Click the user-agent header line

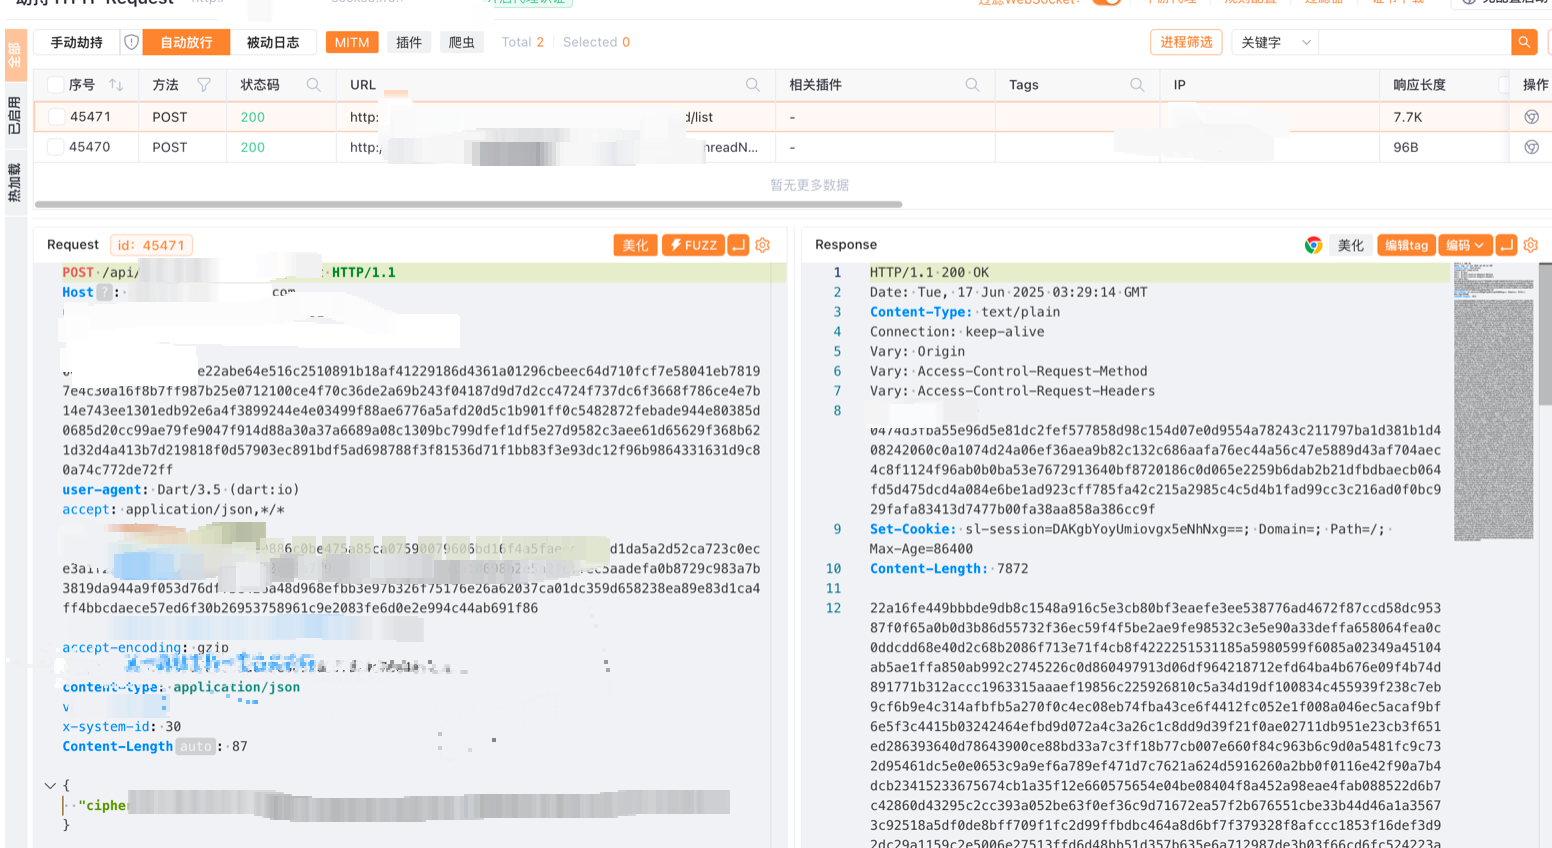(x=181, y=489)
